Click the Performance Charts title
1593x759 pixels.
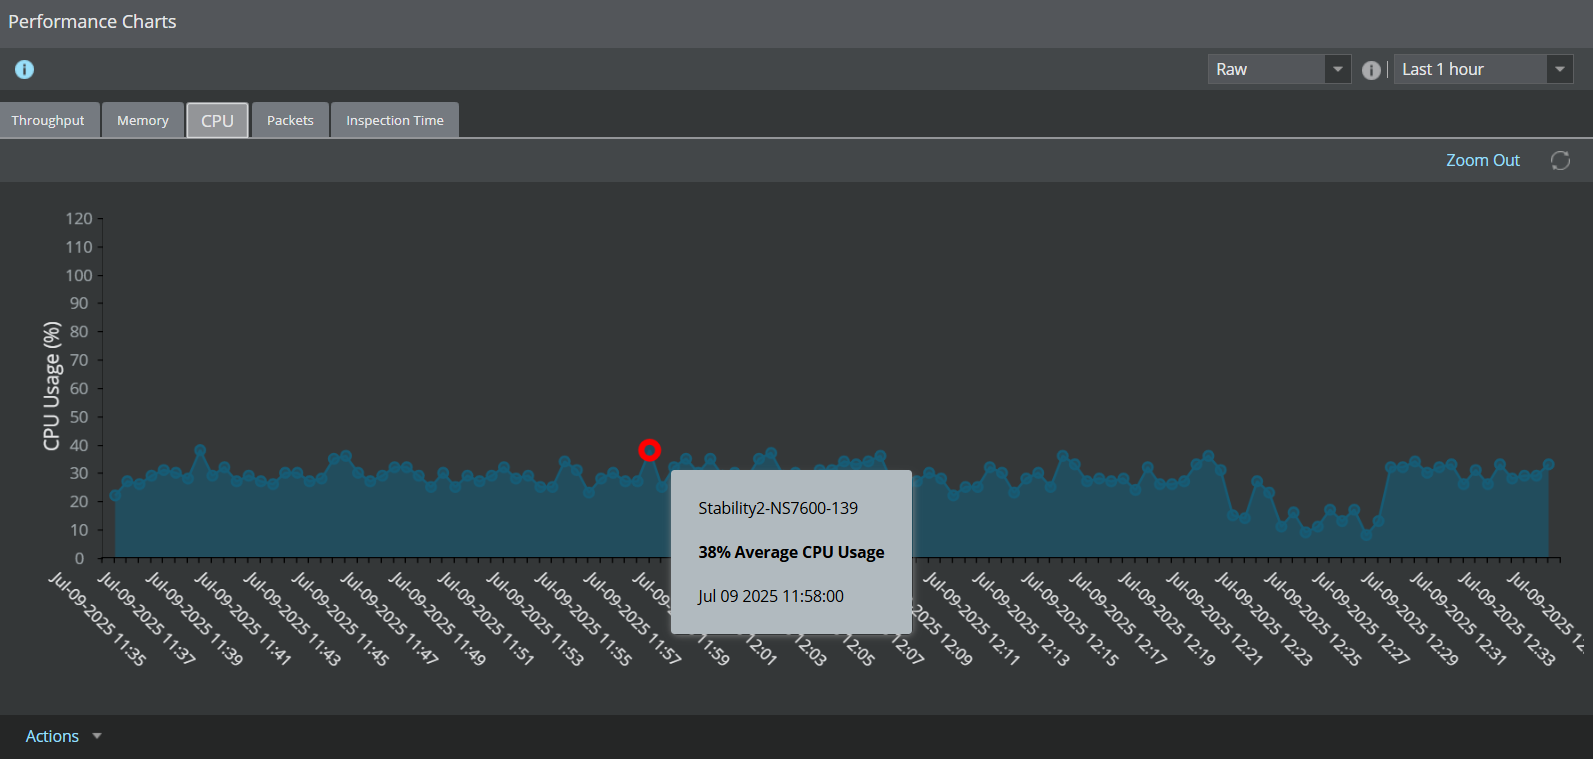[92, 22]
